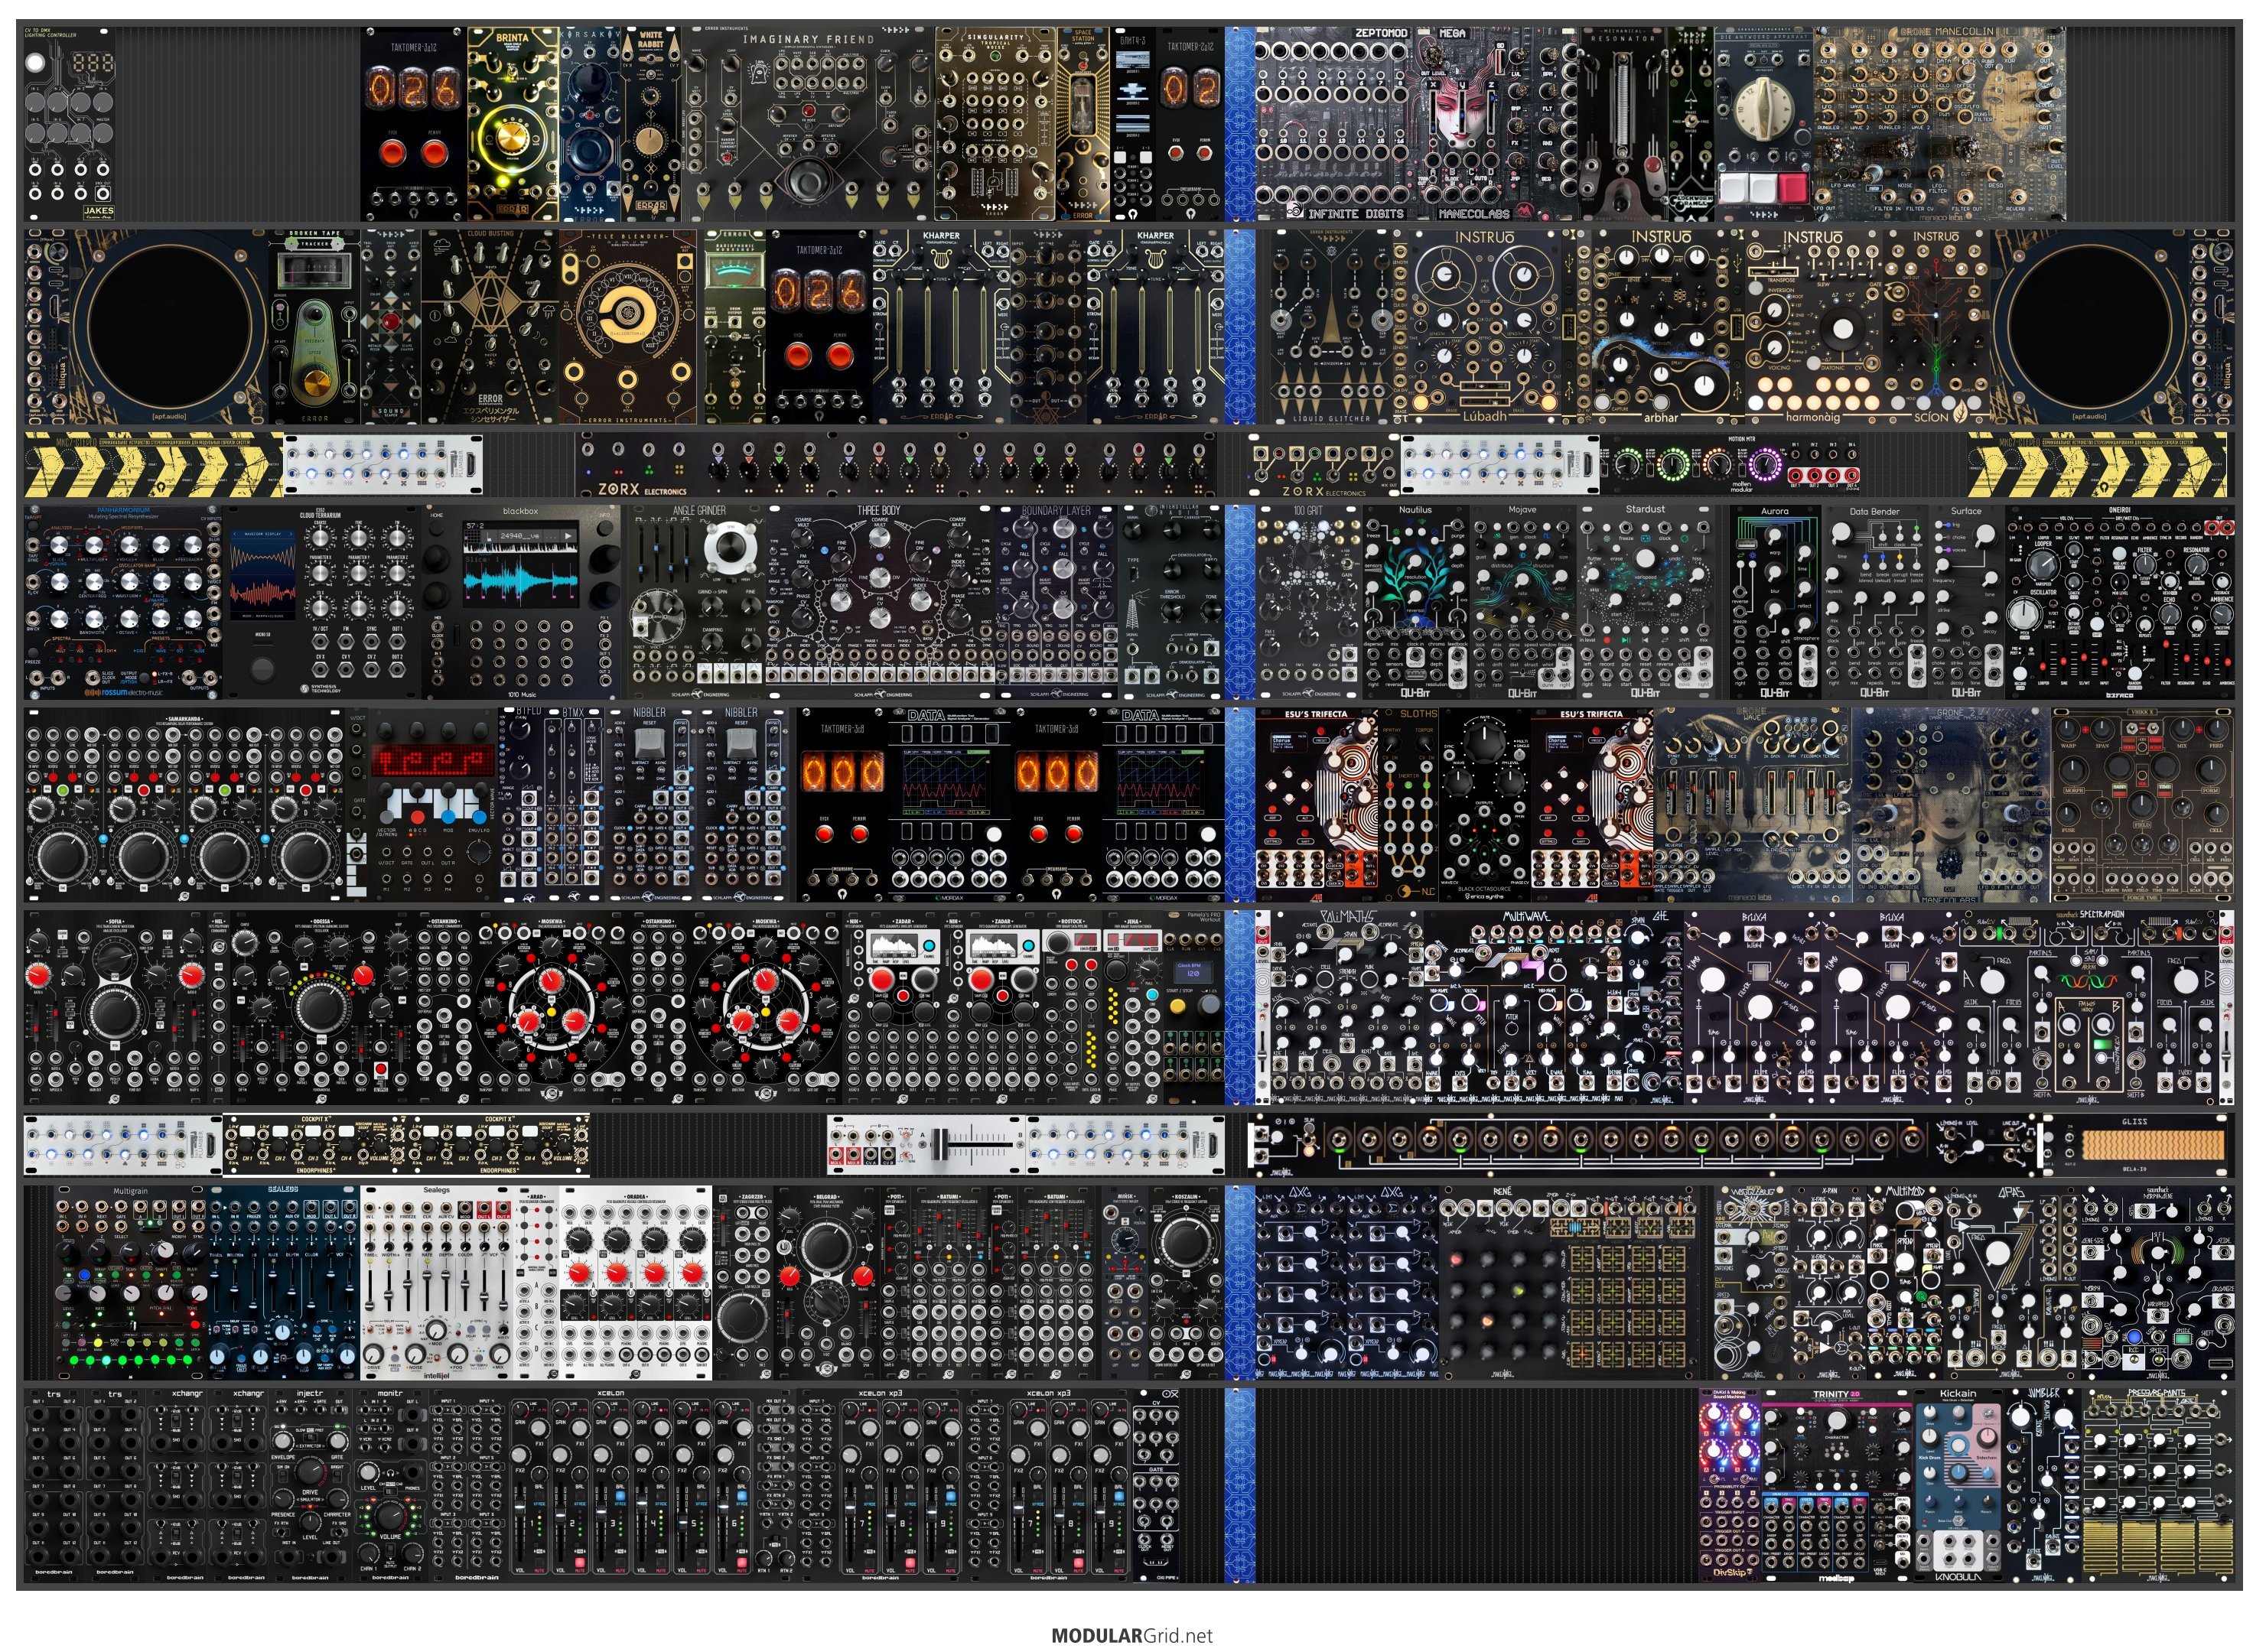Select the JAKES CV to DMX lighting controller module
The image size is (2266, 1652).
coord(70,123)
